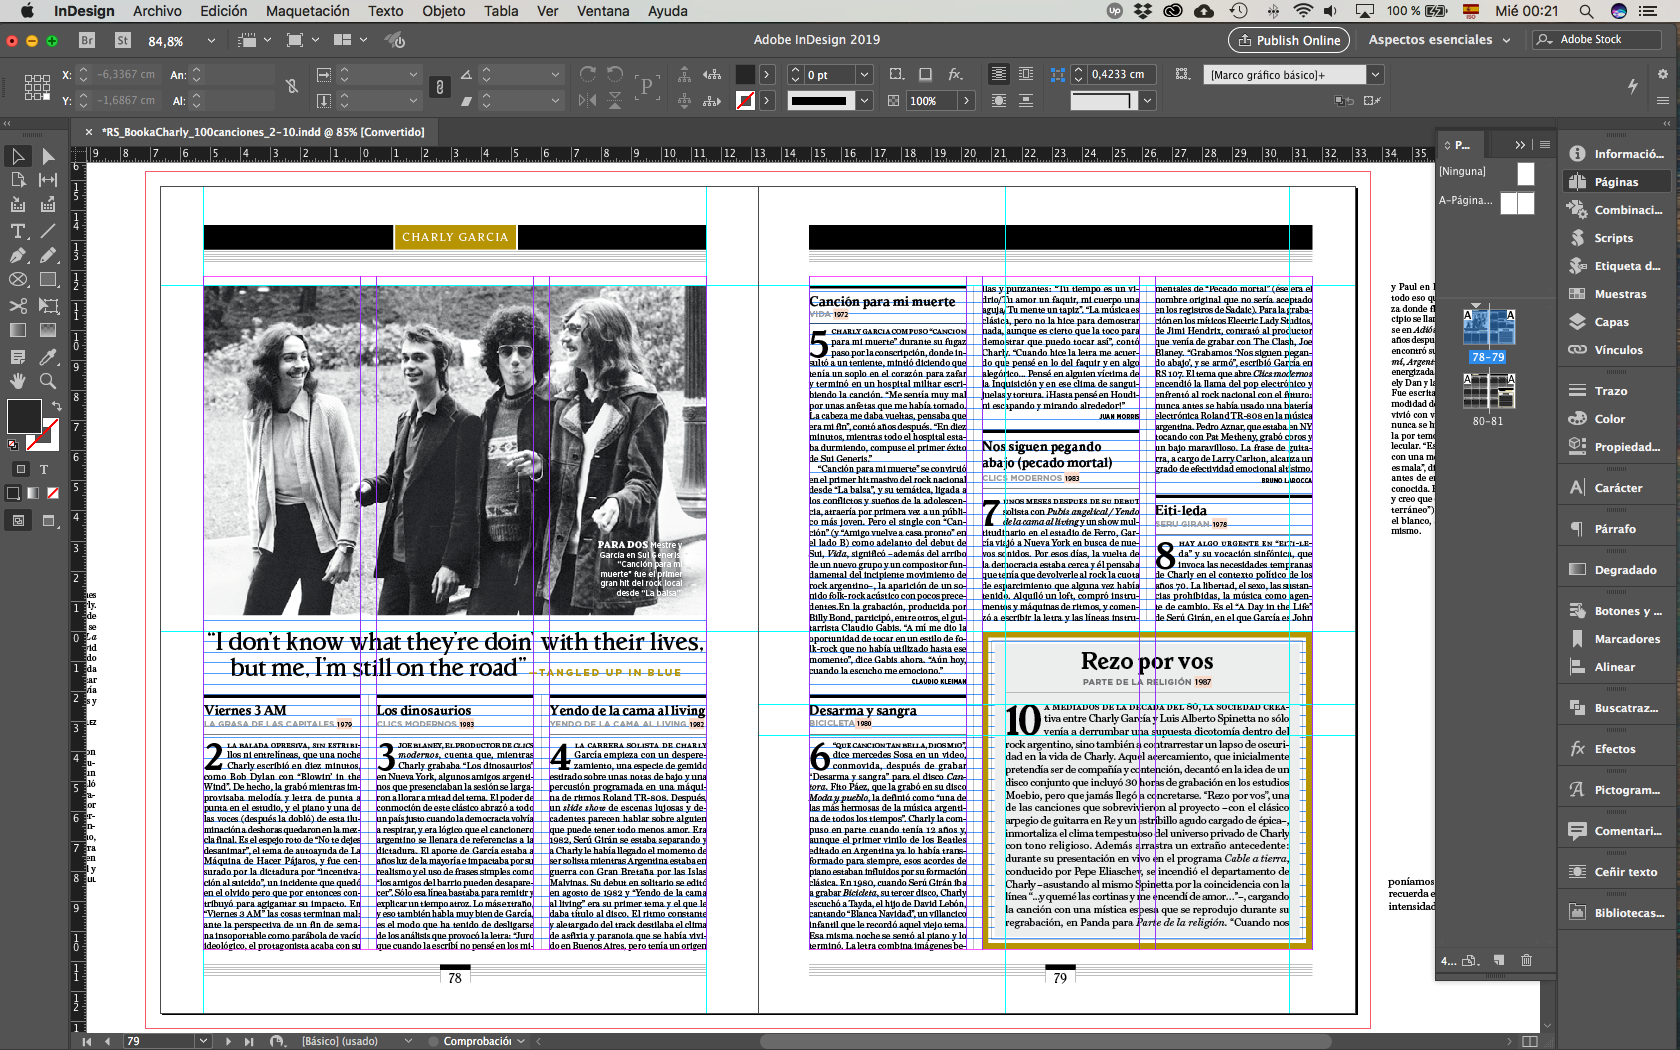This screenshot has height=1050, width=1680.
Task: Click the fill color swatch in toolbox
Action: [23, 415]
